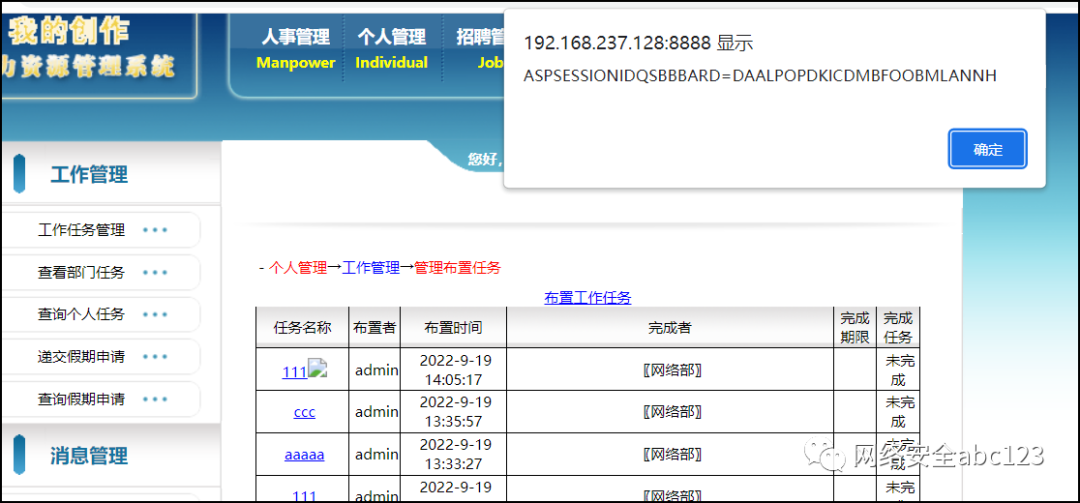The width and height of the screenshot is (1080, 503).
Task: Open 递交假期申请 from the sidebar
Action: tap(81, 357)
